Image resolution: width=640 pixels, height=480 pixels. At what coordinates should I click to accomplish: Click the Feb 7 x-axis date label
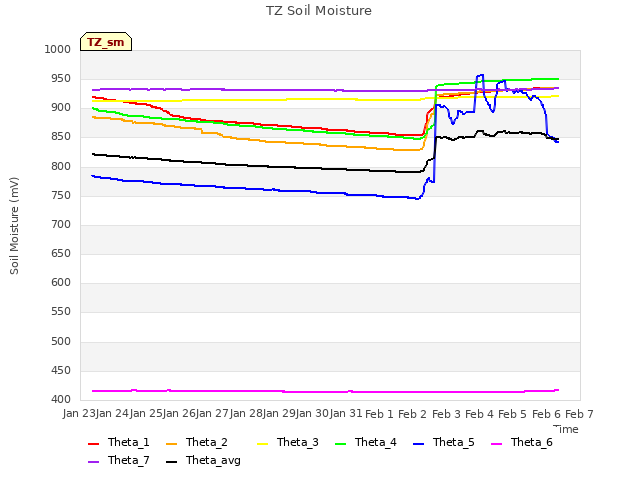580,414
